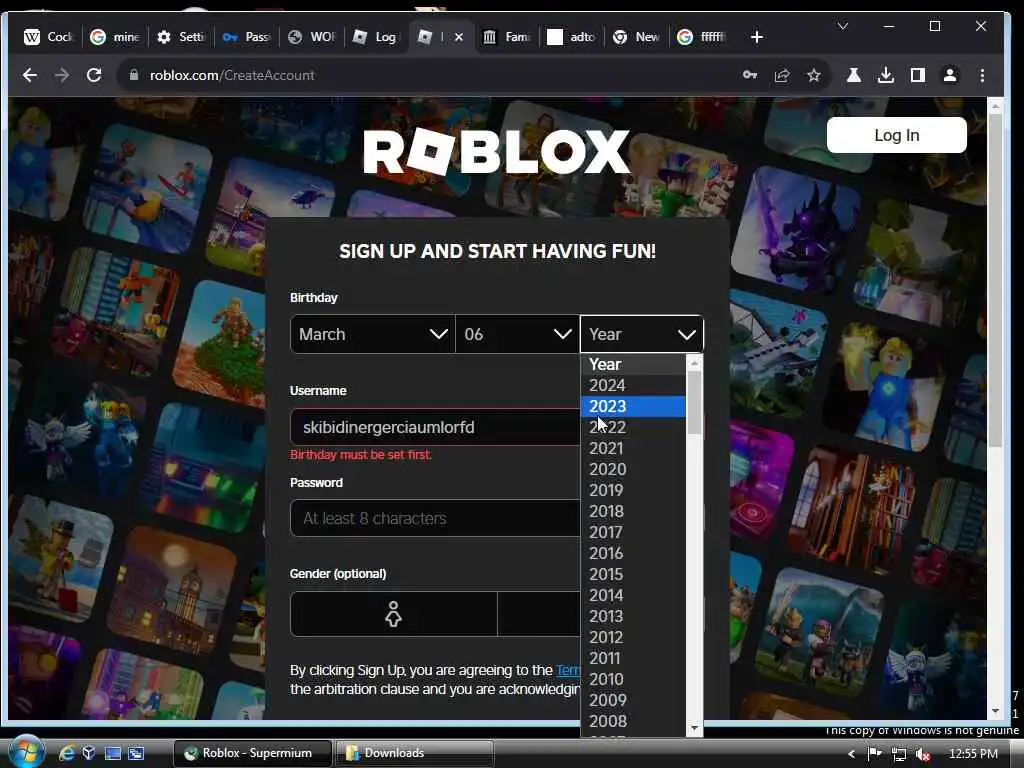
Task: Select 2015 from the year list
Action: [633, 574]
